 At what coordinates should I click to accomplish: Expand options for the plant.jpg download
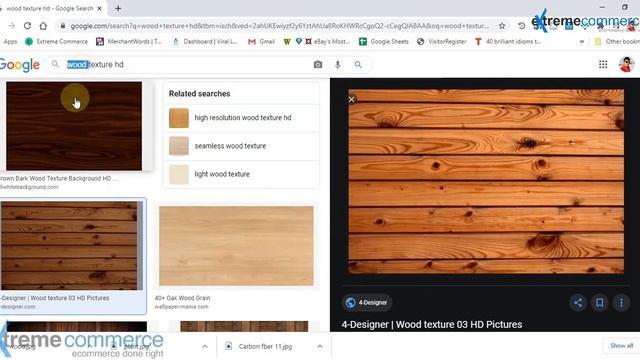tap(205, 346)
